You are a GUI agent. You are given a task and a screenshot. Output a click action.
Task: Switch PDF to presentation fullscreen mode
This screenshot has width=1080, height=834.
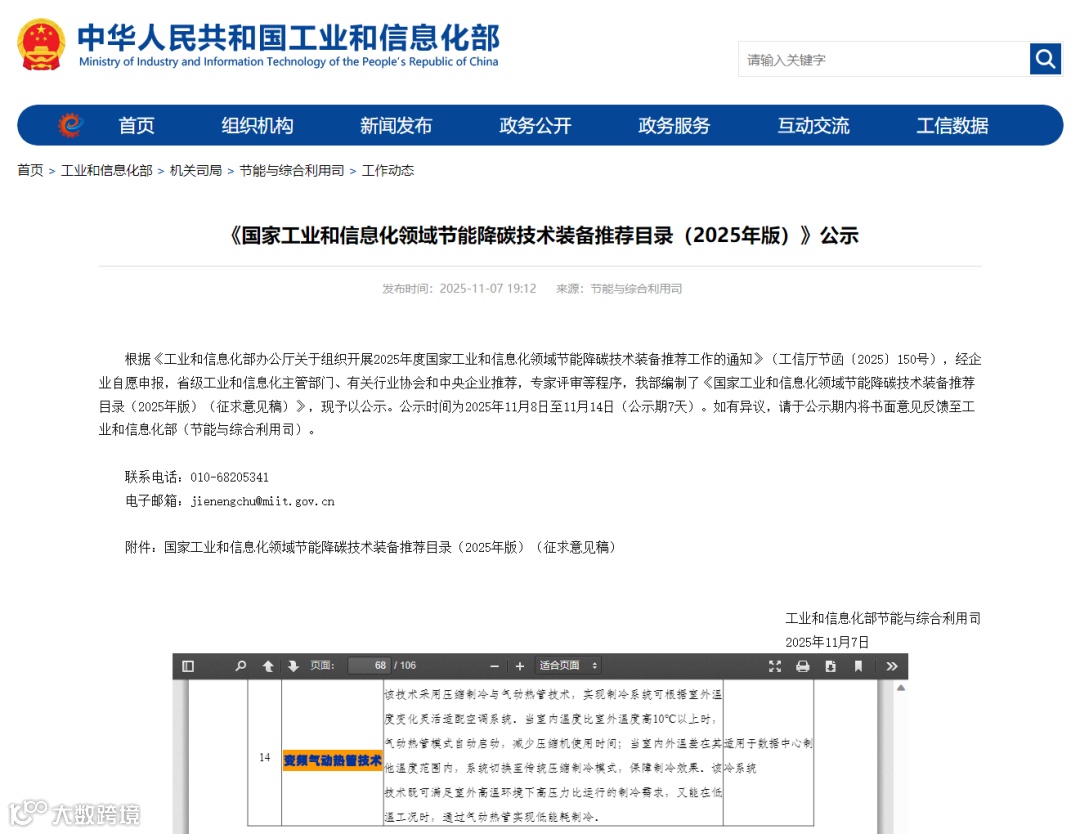775,666
